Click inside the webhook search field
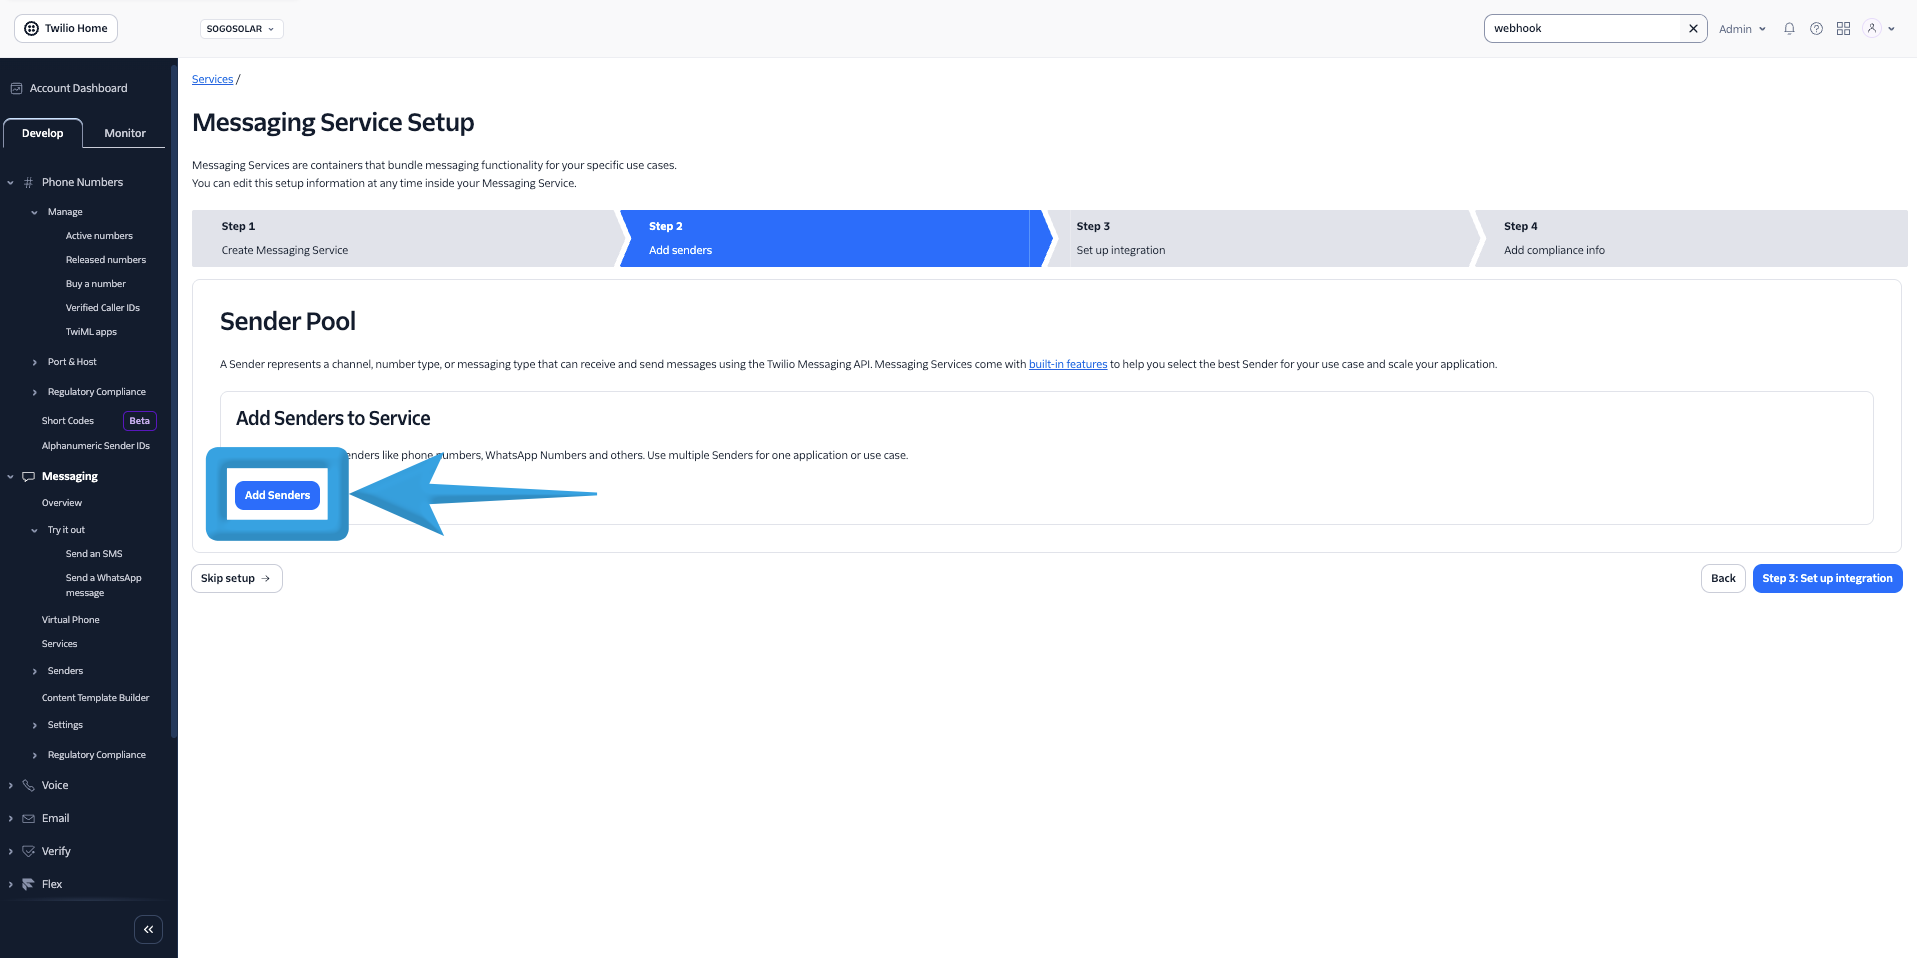The image size is (1917, 958). click(1584, 29)
